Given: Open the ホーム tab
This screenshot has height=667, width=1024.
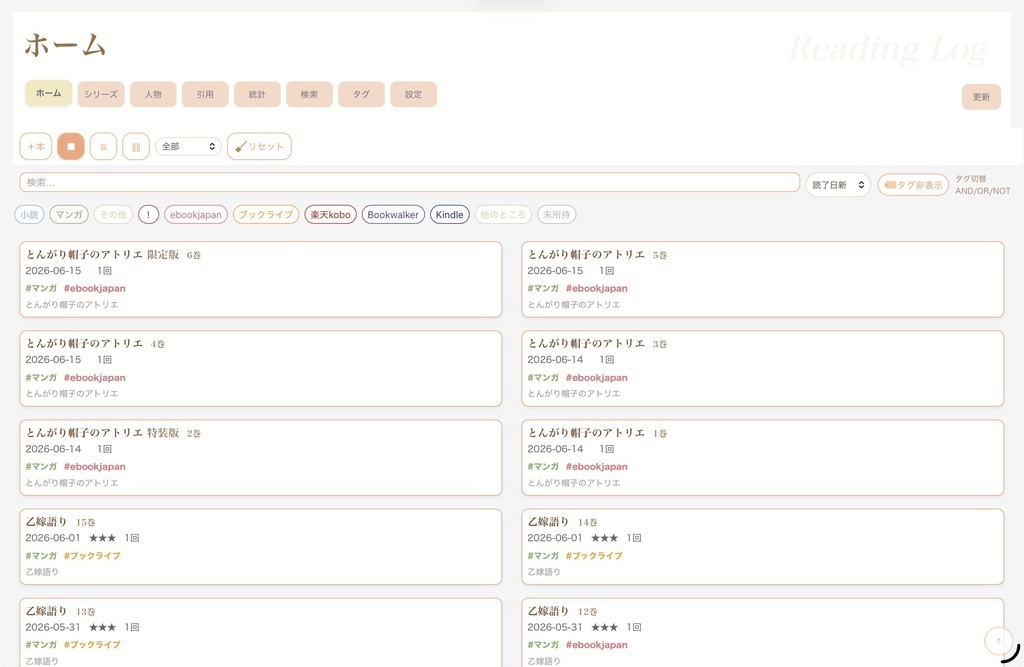Looking at the screenshot, I should [x=48, y=93].
